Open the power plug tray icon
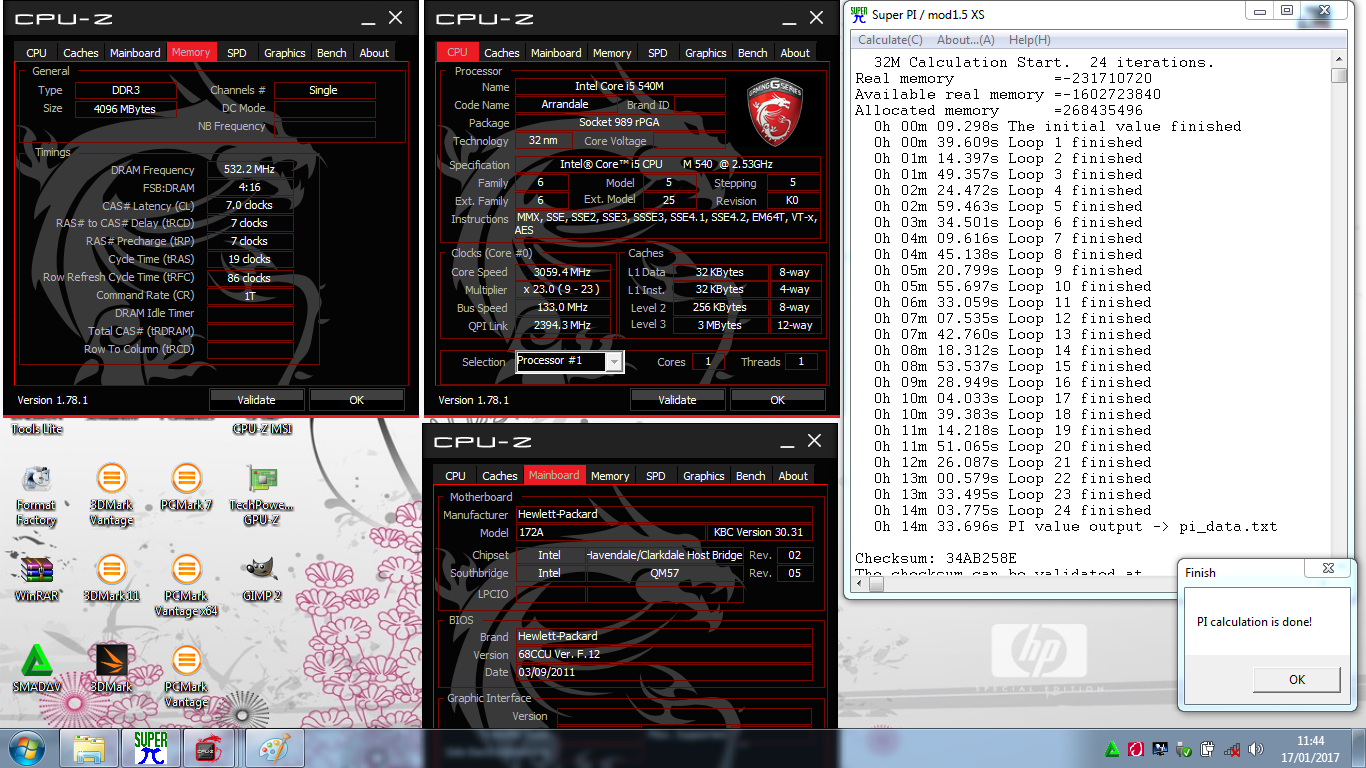This screenshot has height=768, width=1366. tap(1208, 749)
